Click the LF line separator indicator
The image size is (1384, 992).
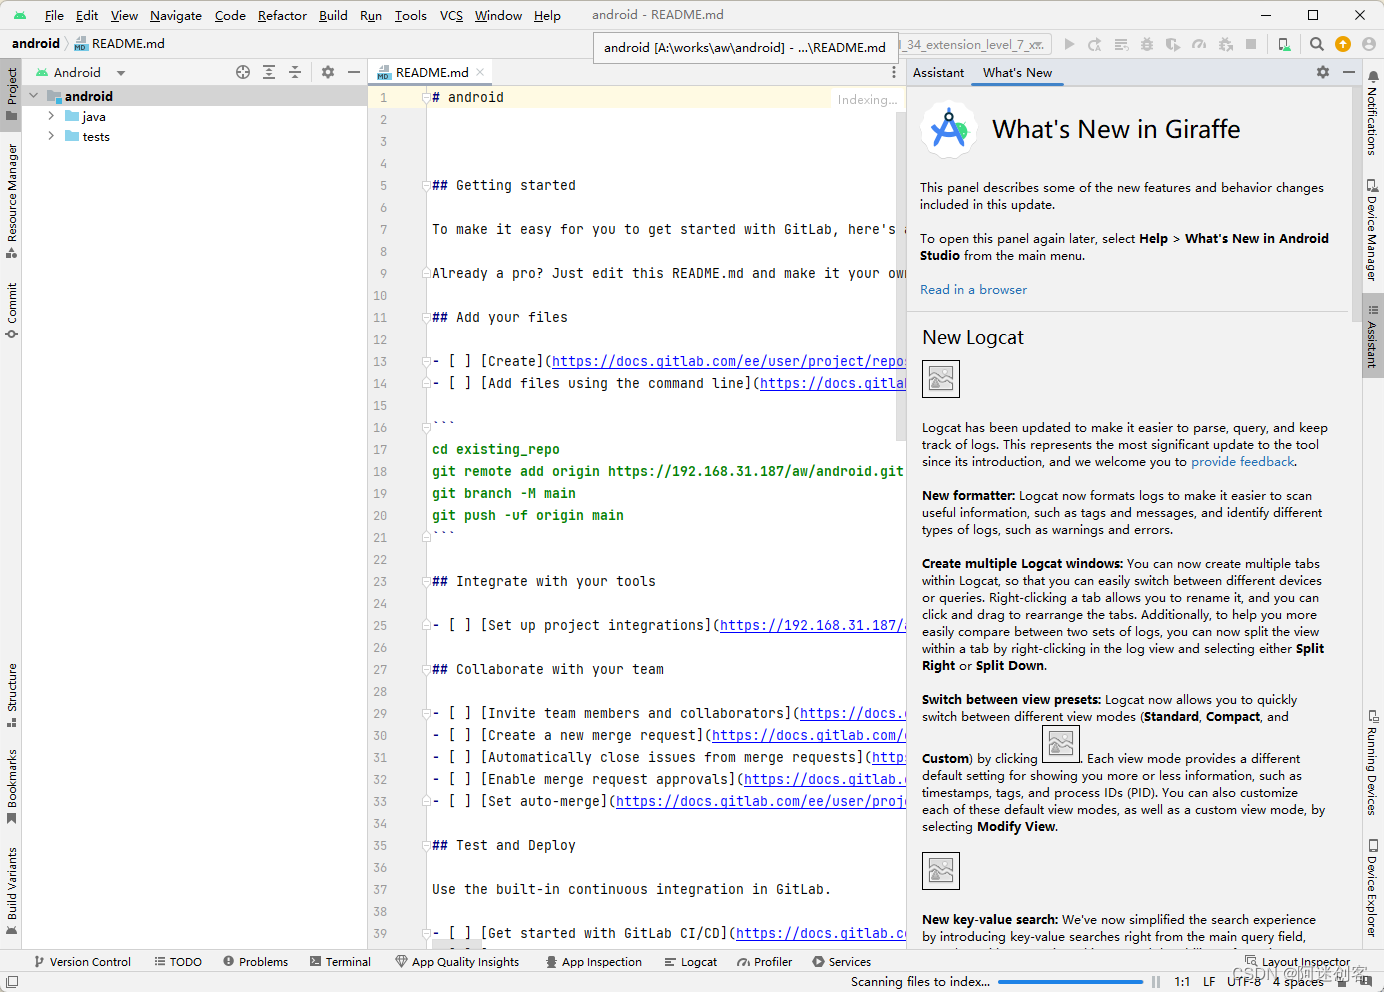coord(1209,982)
